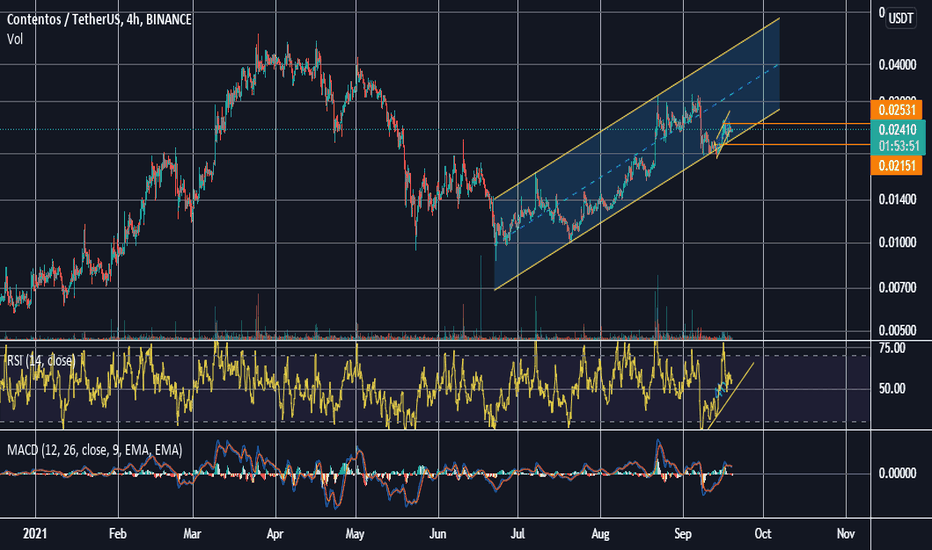
Task: Click the Contentos / TetherUS symbol title
Action: point(99,20)
